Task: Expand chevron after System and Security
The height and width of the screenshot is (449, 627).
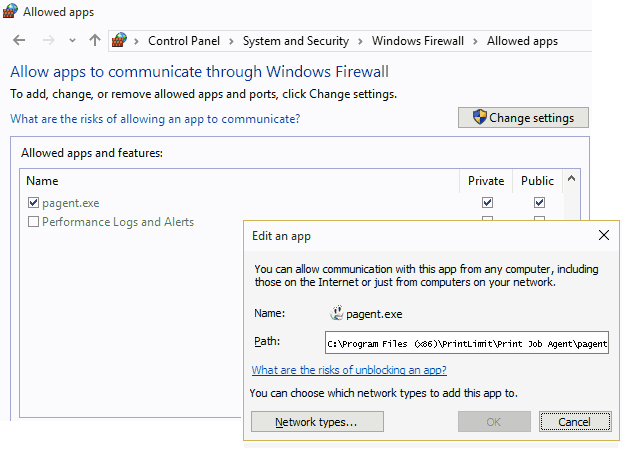Action: coord(360,41)
